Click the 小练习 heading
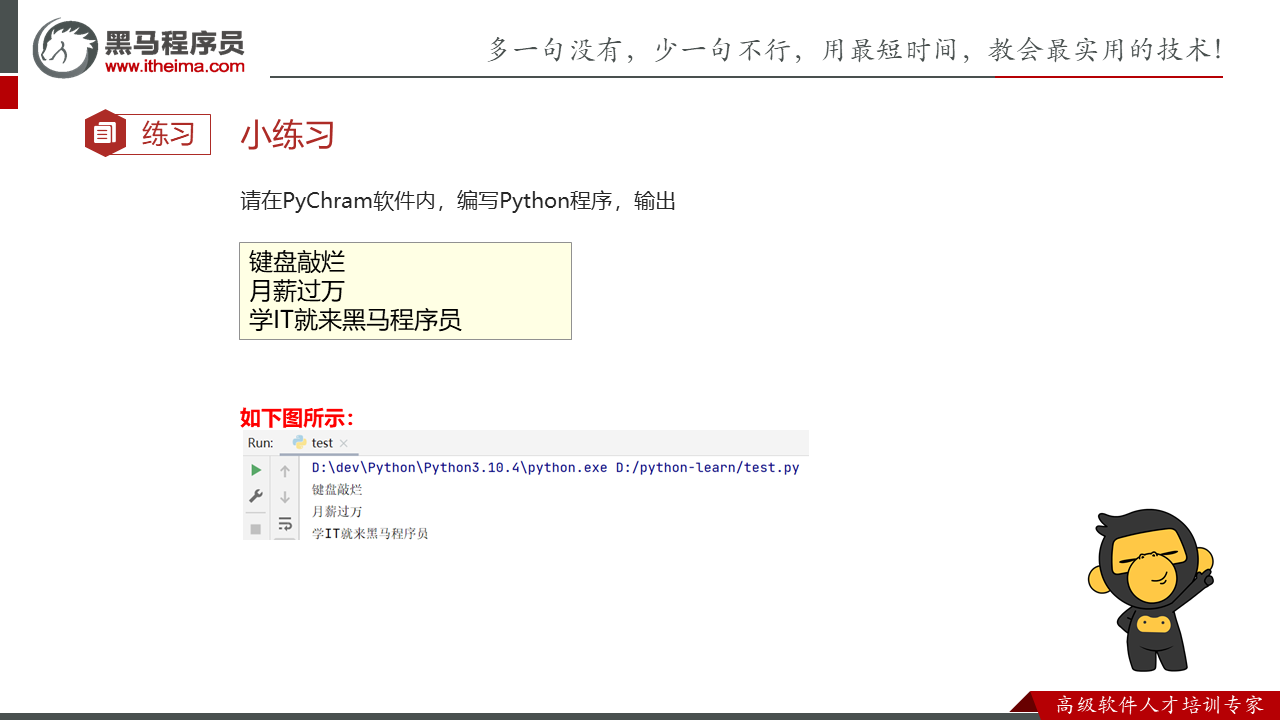Viewport: 1280px width, 720px height. [x=287, y=135]
